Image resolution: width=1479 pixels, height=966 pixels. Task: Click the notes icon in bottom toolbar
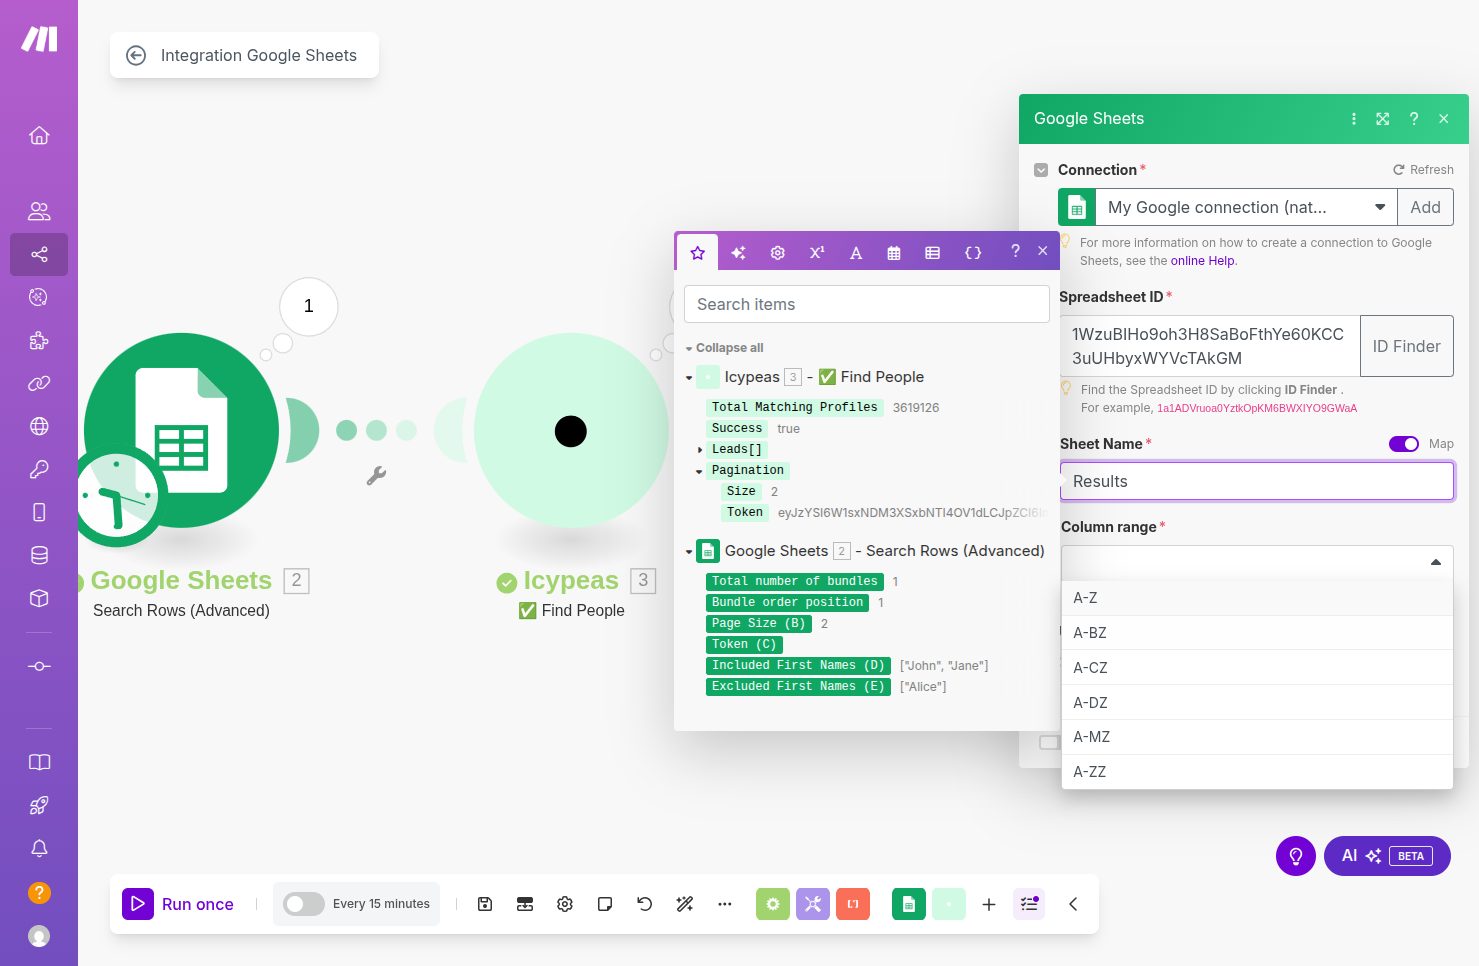pyautogui.click(x=605, y=904)
